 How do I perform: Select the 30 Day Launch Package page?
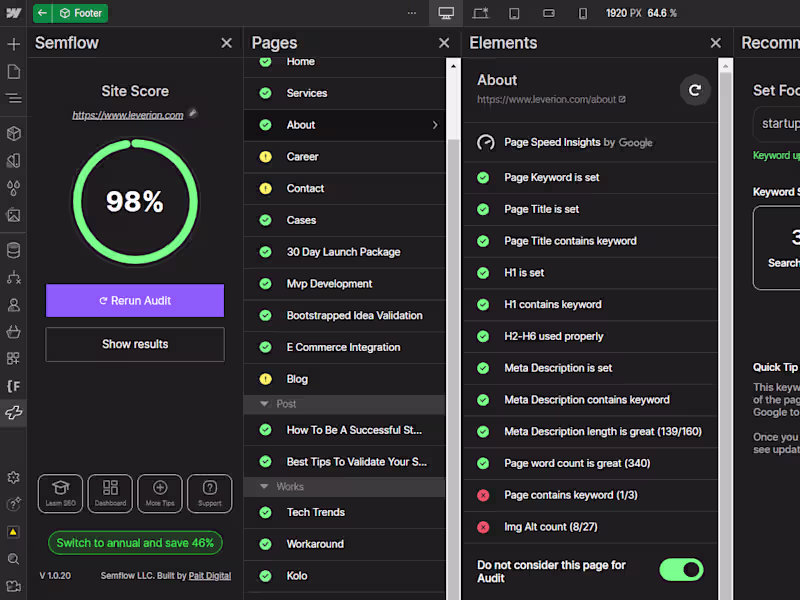click(344, 252)
